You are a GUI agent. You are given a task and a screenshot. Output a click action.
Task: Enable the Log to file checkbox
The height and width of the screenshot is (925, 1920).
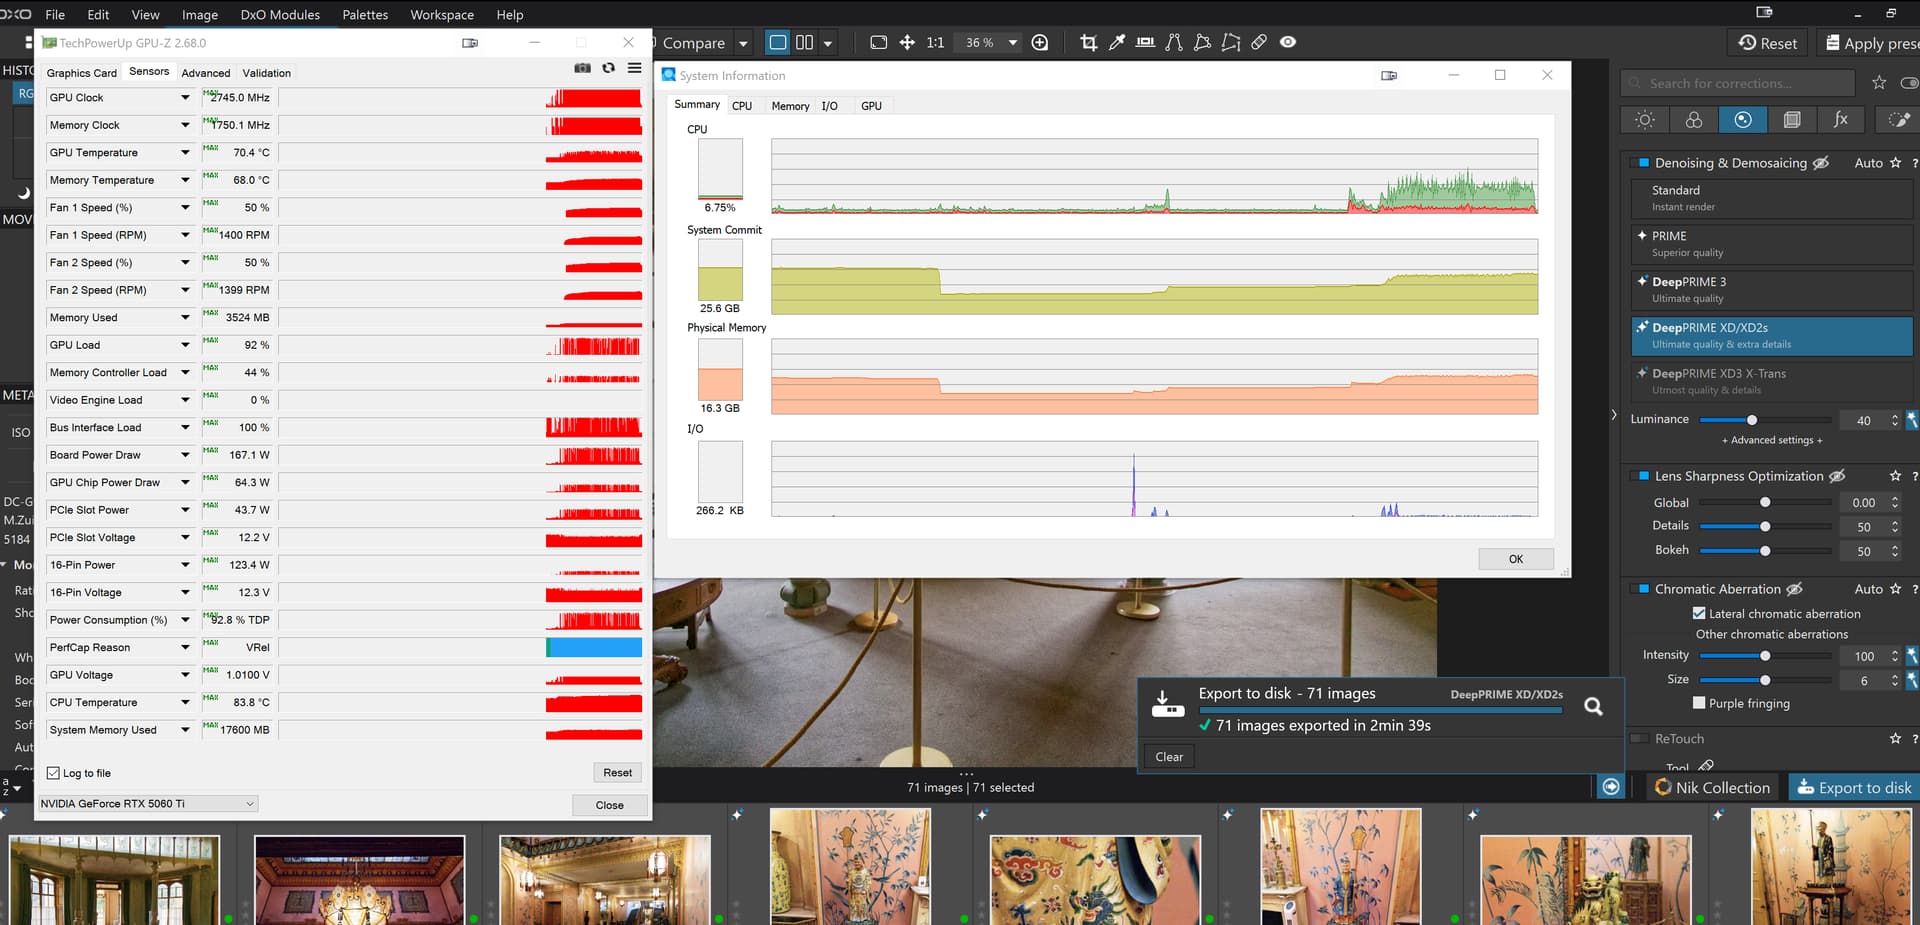pos(54,773)
